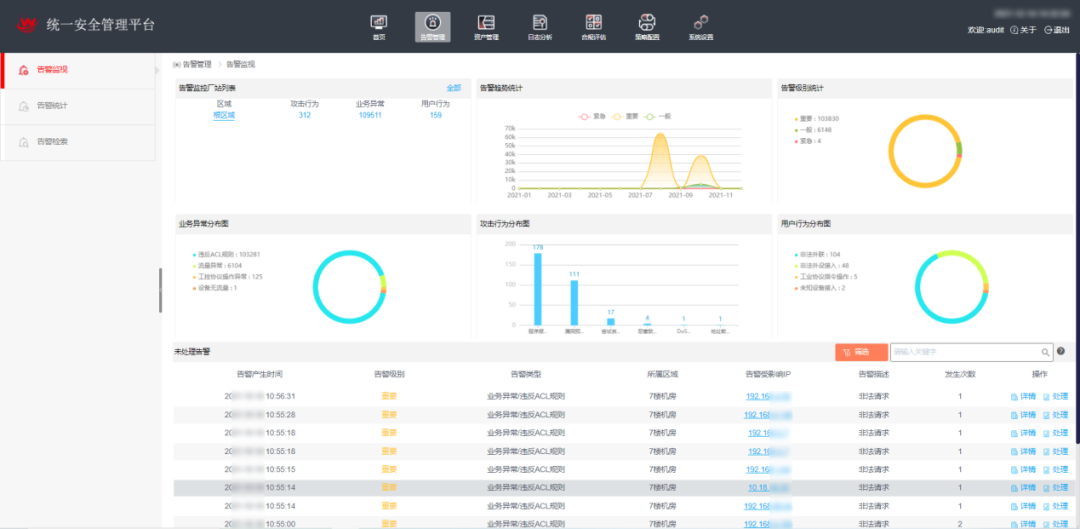The width and height of the screenshot is (1080, 529).
Task: Open the affected IP link in the 10:56:31 row
Action: tap(768, 397)
